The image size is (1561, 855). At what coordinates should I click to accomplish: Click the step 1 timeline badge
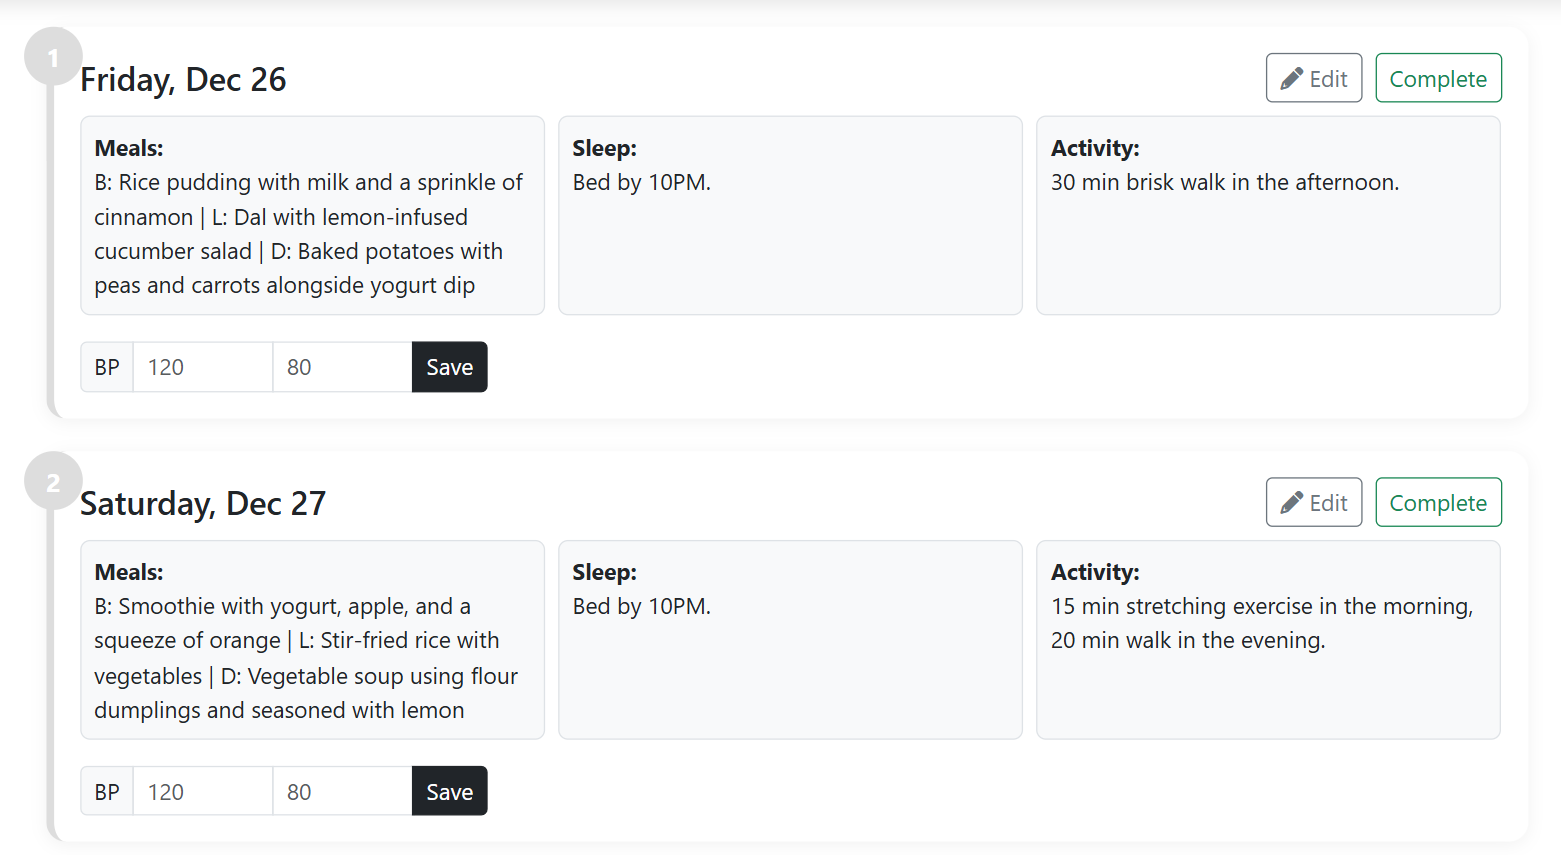click(53, 57)
